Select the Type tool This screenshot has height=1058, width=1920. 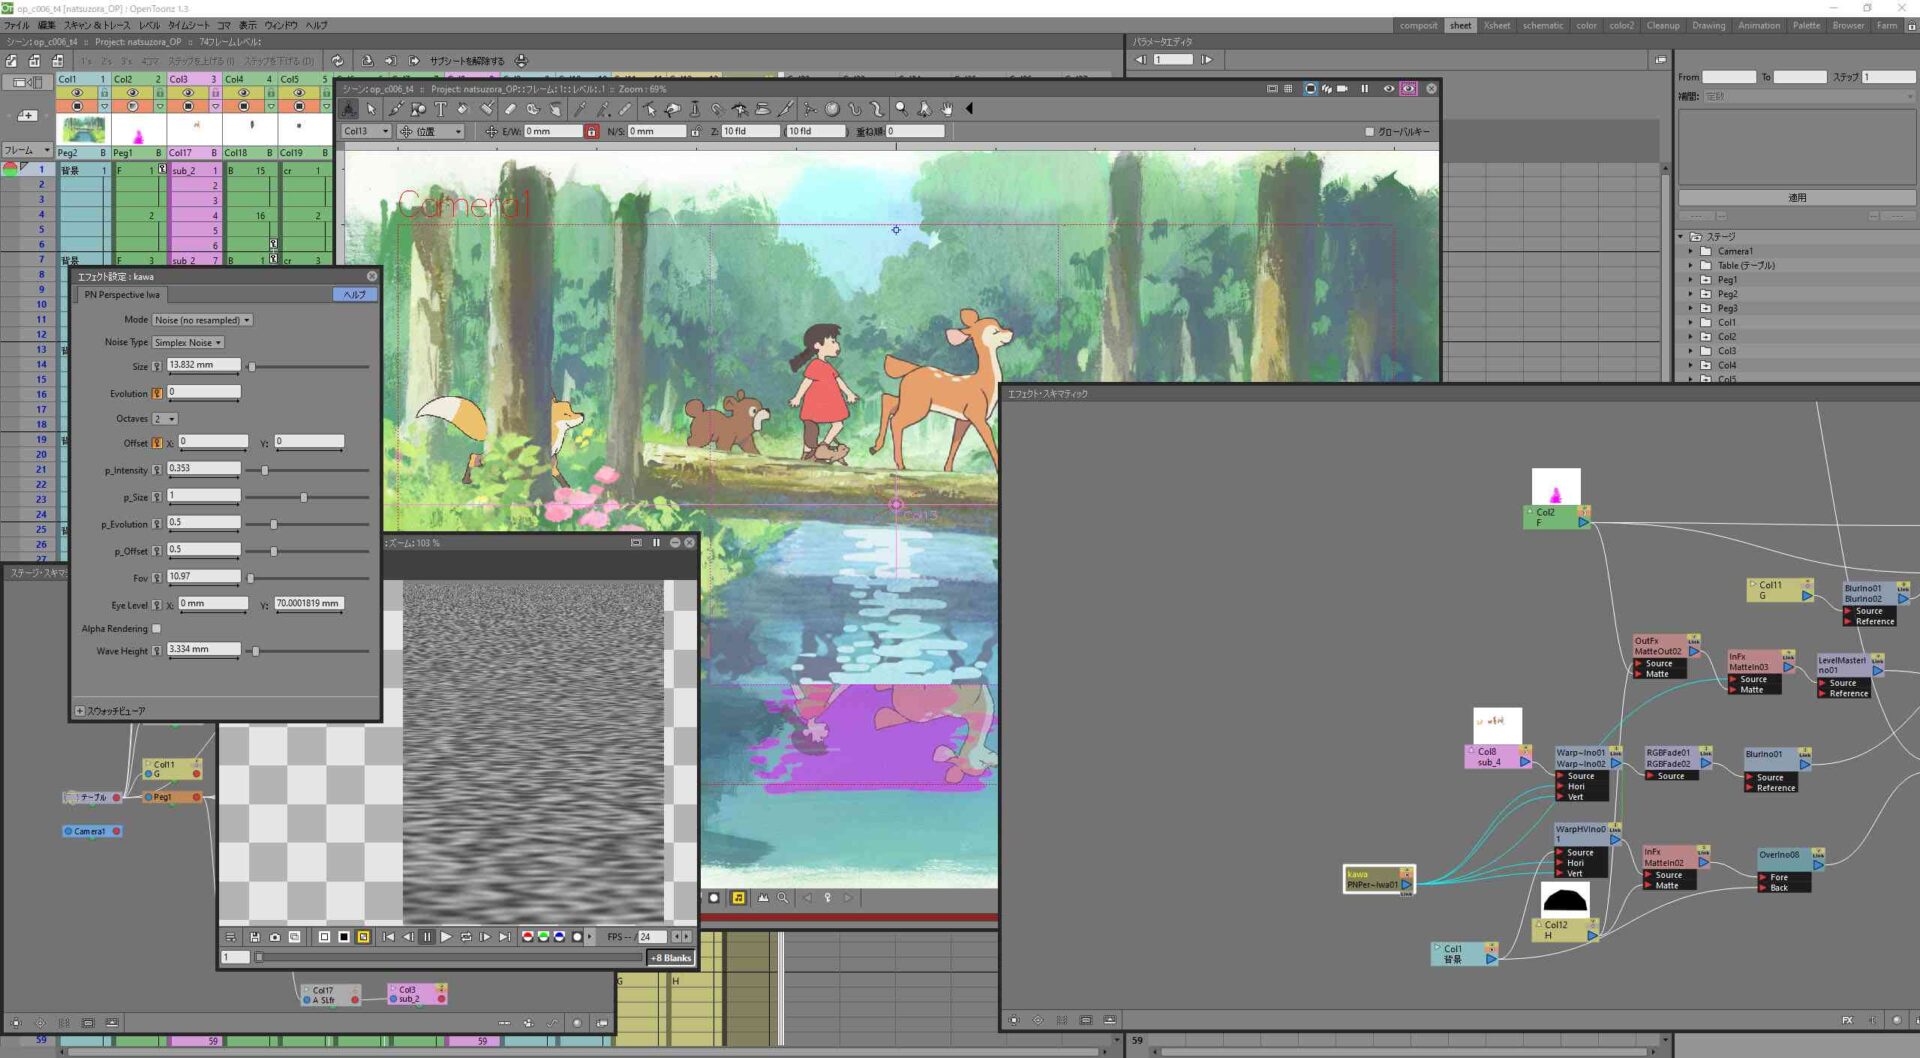(440, 110)
